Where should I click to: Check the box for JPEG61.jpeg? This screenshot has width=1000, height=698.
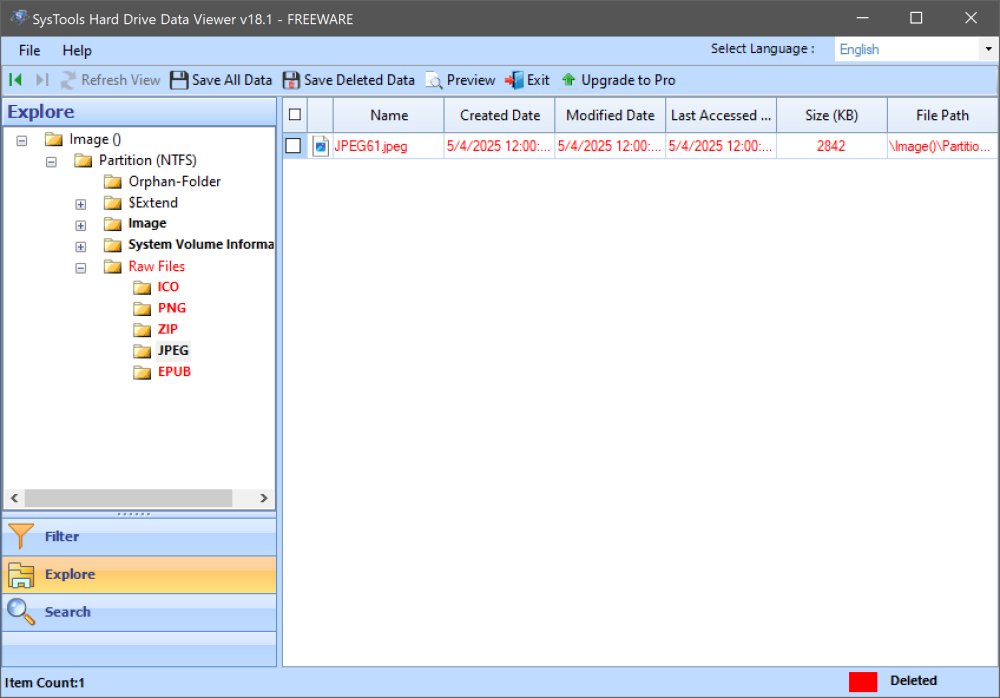[293, 145]
